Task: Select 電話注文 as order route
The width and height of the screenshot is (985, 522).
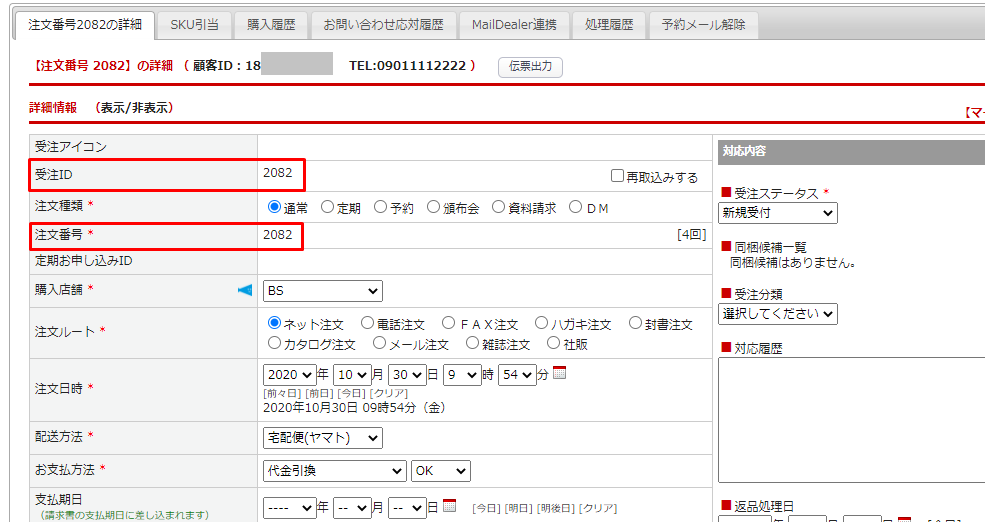Action: [367, 323]
